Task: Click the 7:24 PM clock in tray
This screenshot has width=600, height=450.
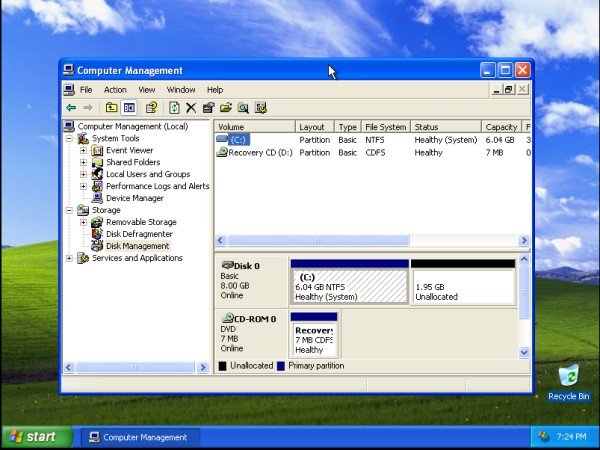Action: tap(572, 437)
